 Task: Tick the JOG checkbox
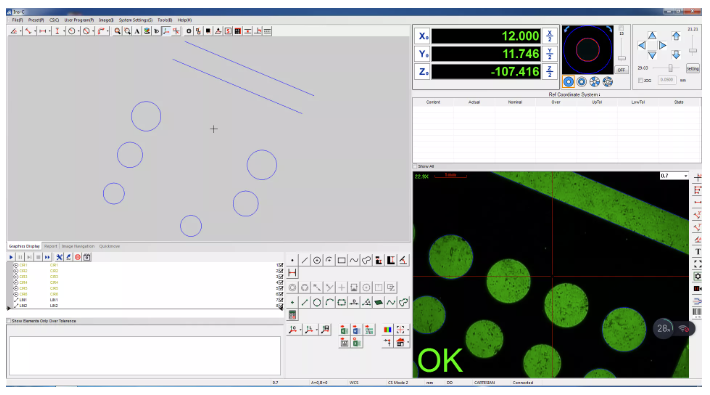coord(640,80)
